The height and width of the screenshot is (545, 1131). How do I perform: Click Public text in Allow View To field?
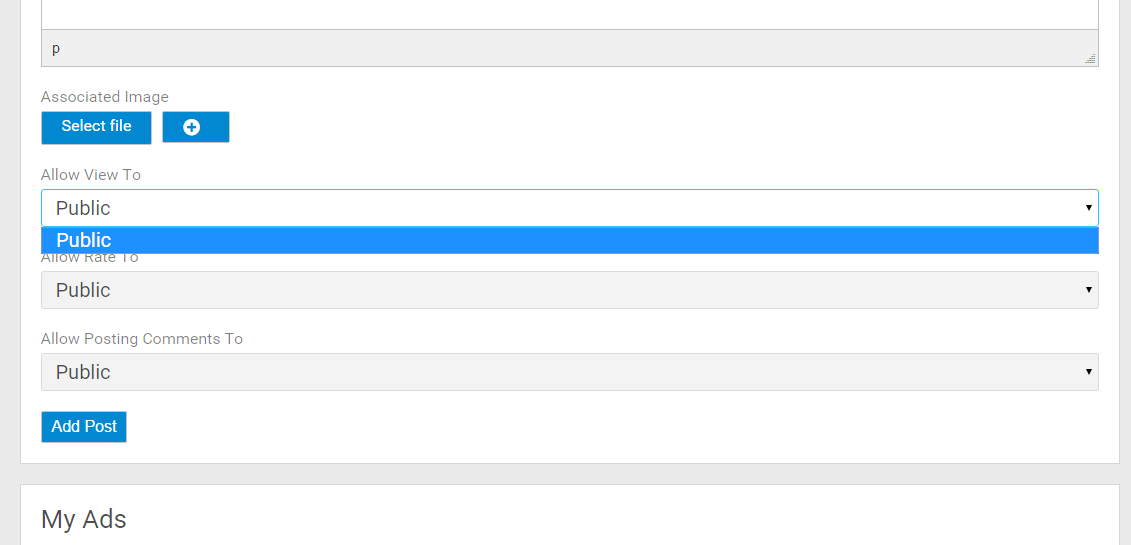click(x=84, y=208)
